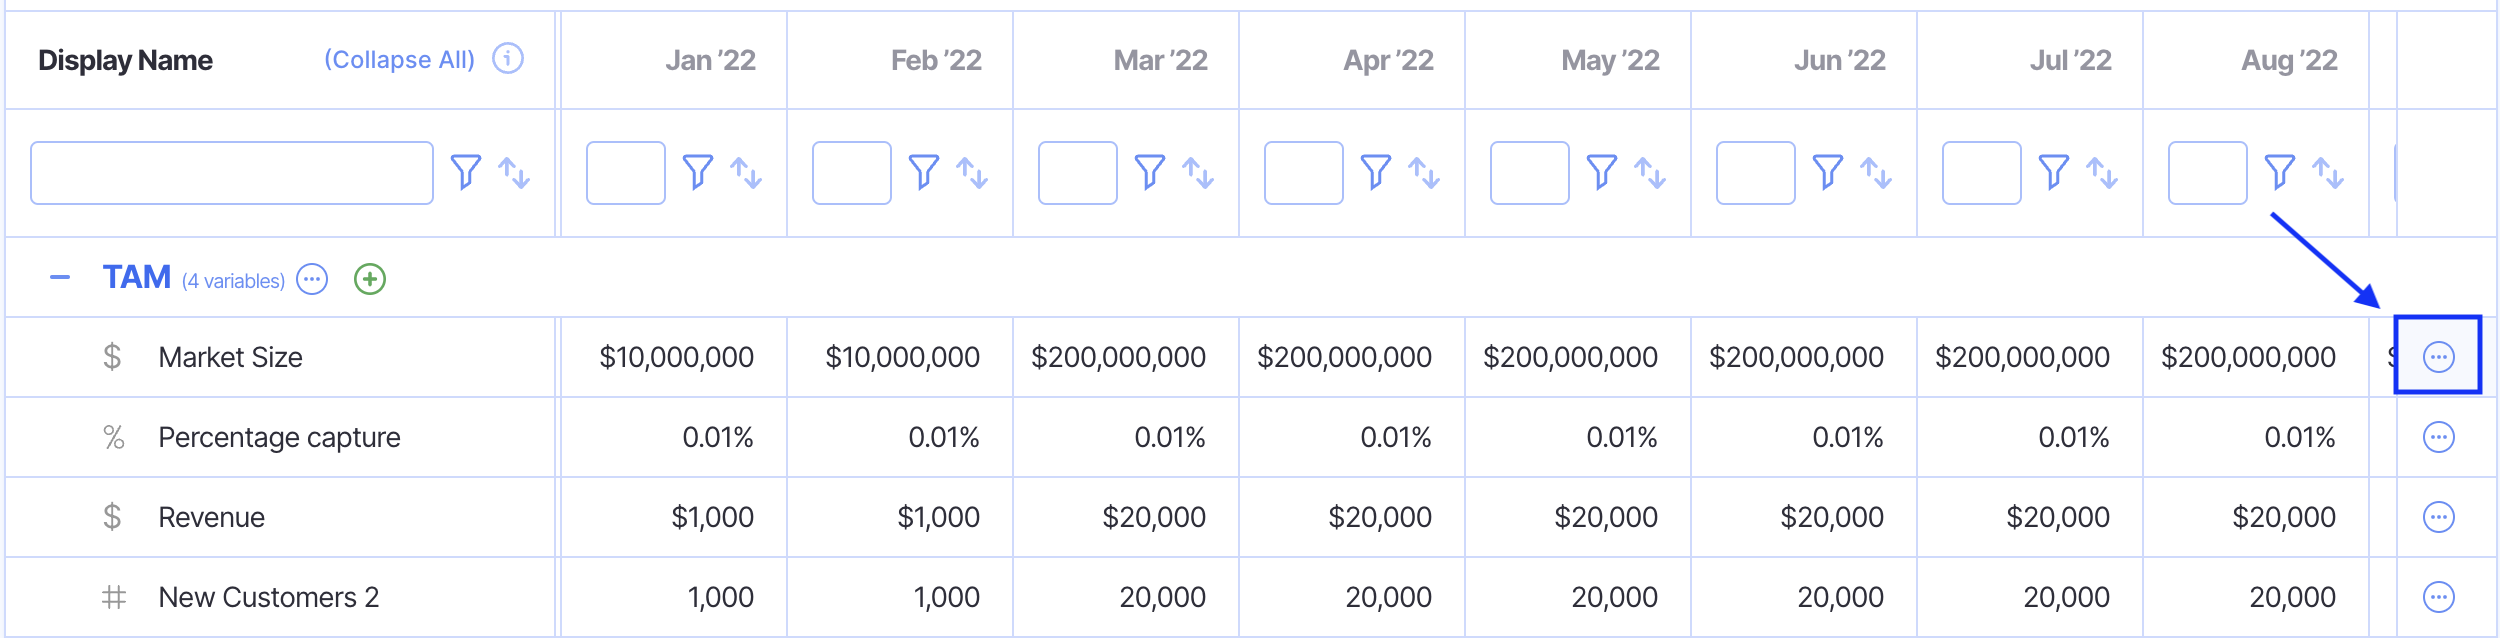Open the Aug '22 column filter
Image resolution: width=2500 pixels, height=638 pixels.
pyautogui.click(x=2280, y=172)
